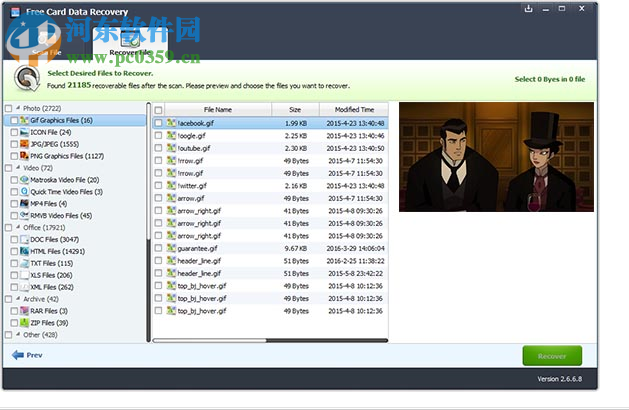
Task: Check the box for !acebook.gif
Action: [158, 123]
